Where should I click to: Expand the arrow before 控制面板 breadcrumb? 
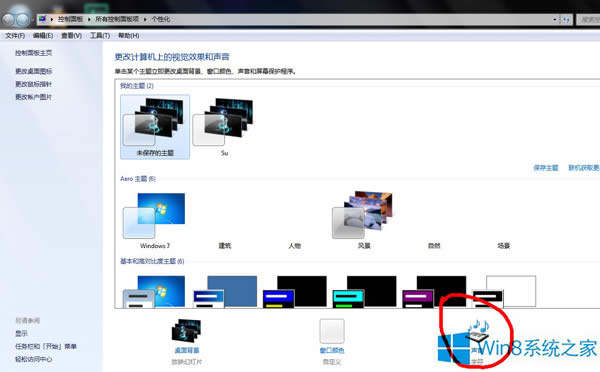(52, 19)
